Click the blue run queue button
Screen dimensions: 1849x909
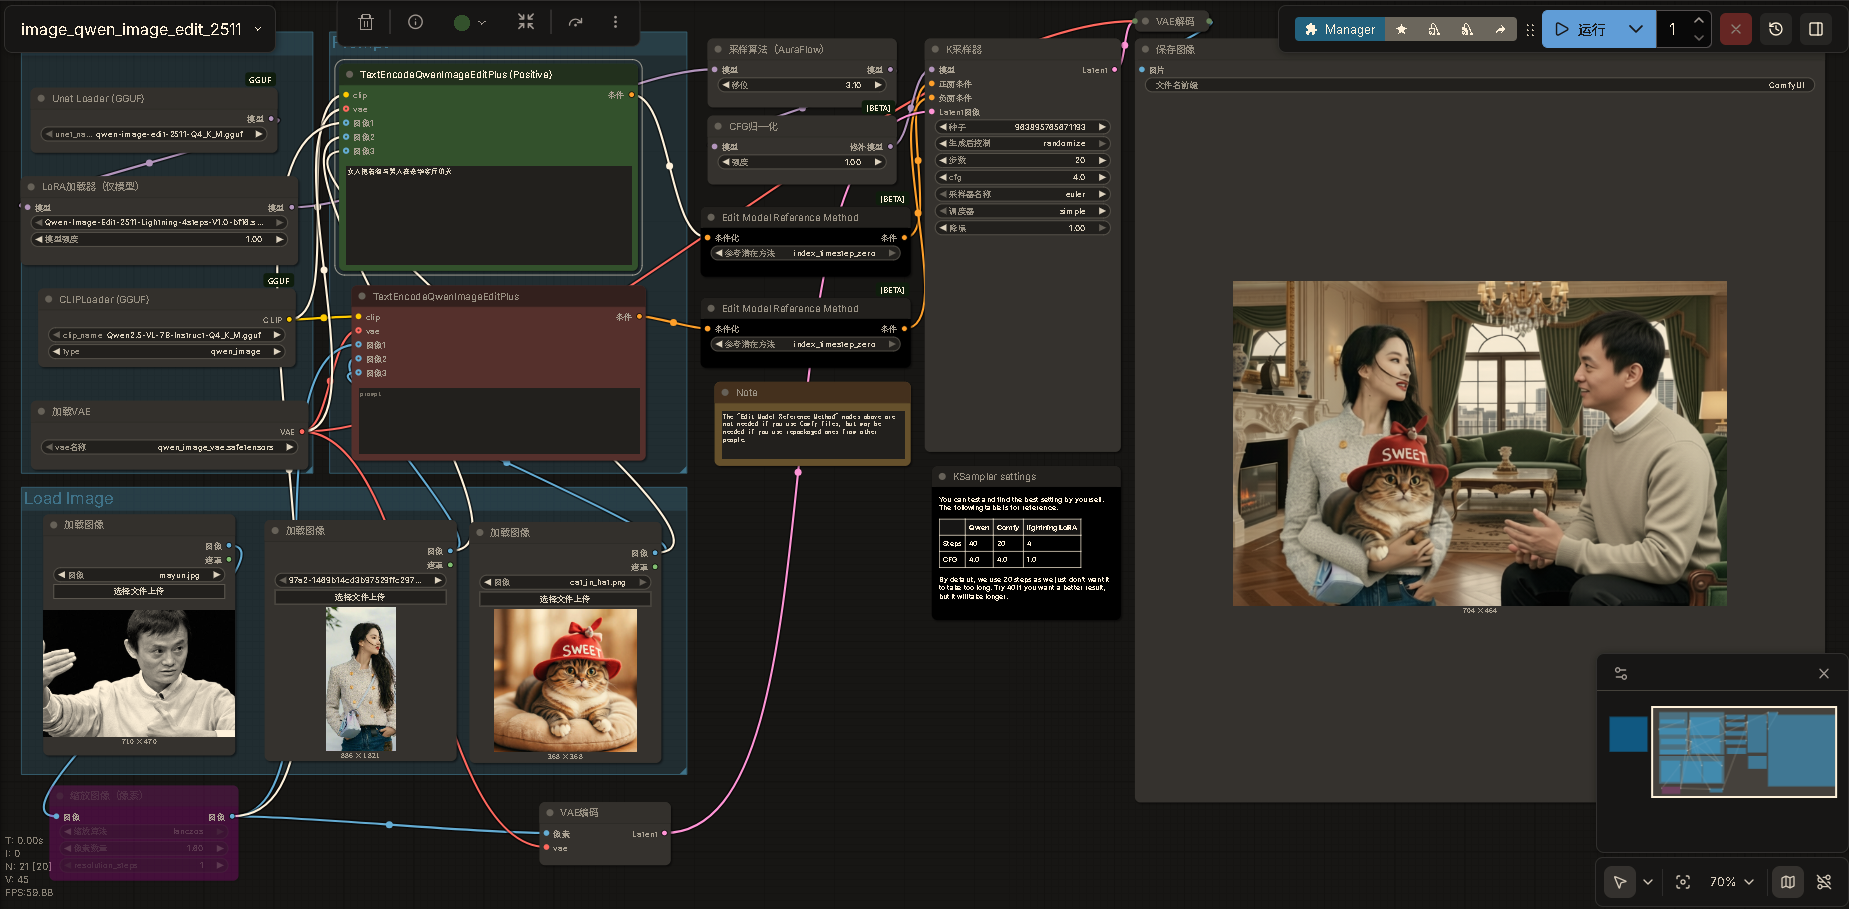pyautogui.click(x=1582, y=29)
